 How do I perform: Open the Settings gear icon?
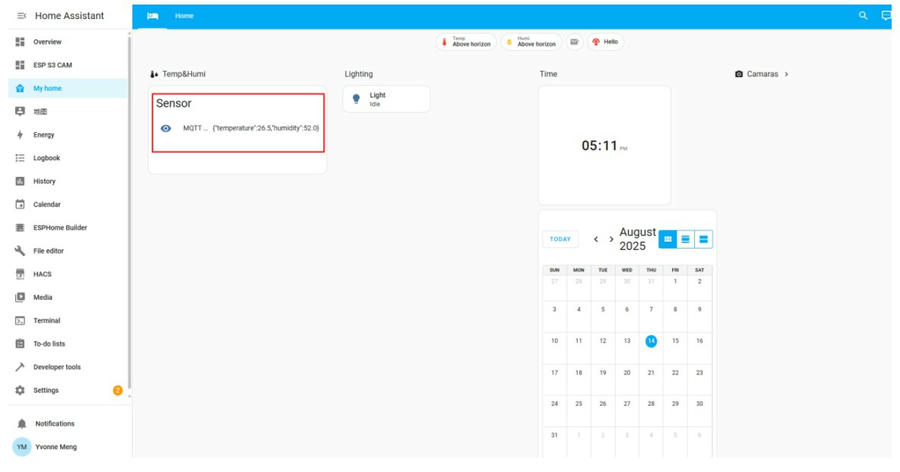20,390
